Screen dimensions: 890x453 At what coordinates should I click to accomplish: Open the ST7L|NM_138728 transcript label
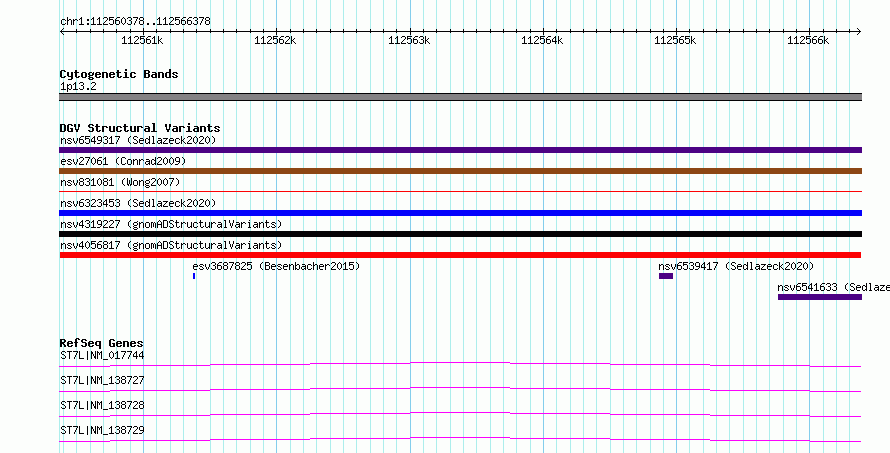click(x=102, y=405)
